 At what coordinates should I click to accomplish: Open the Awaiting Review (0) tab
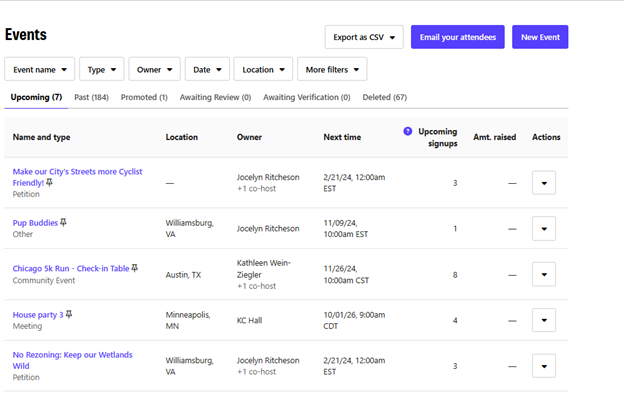[x=215, y=97]
